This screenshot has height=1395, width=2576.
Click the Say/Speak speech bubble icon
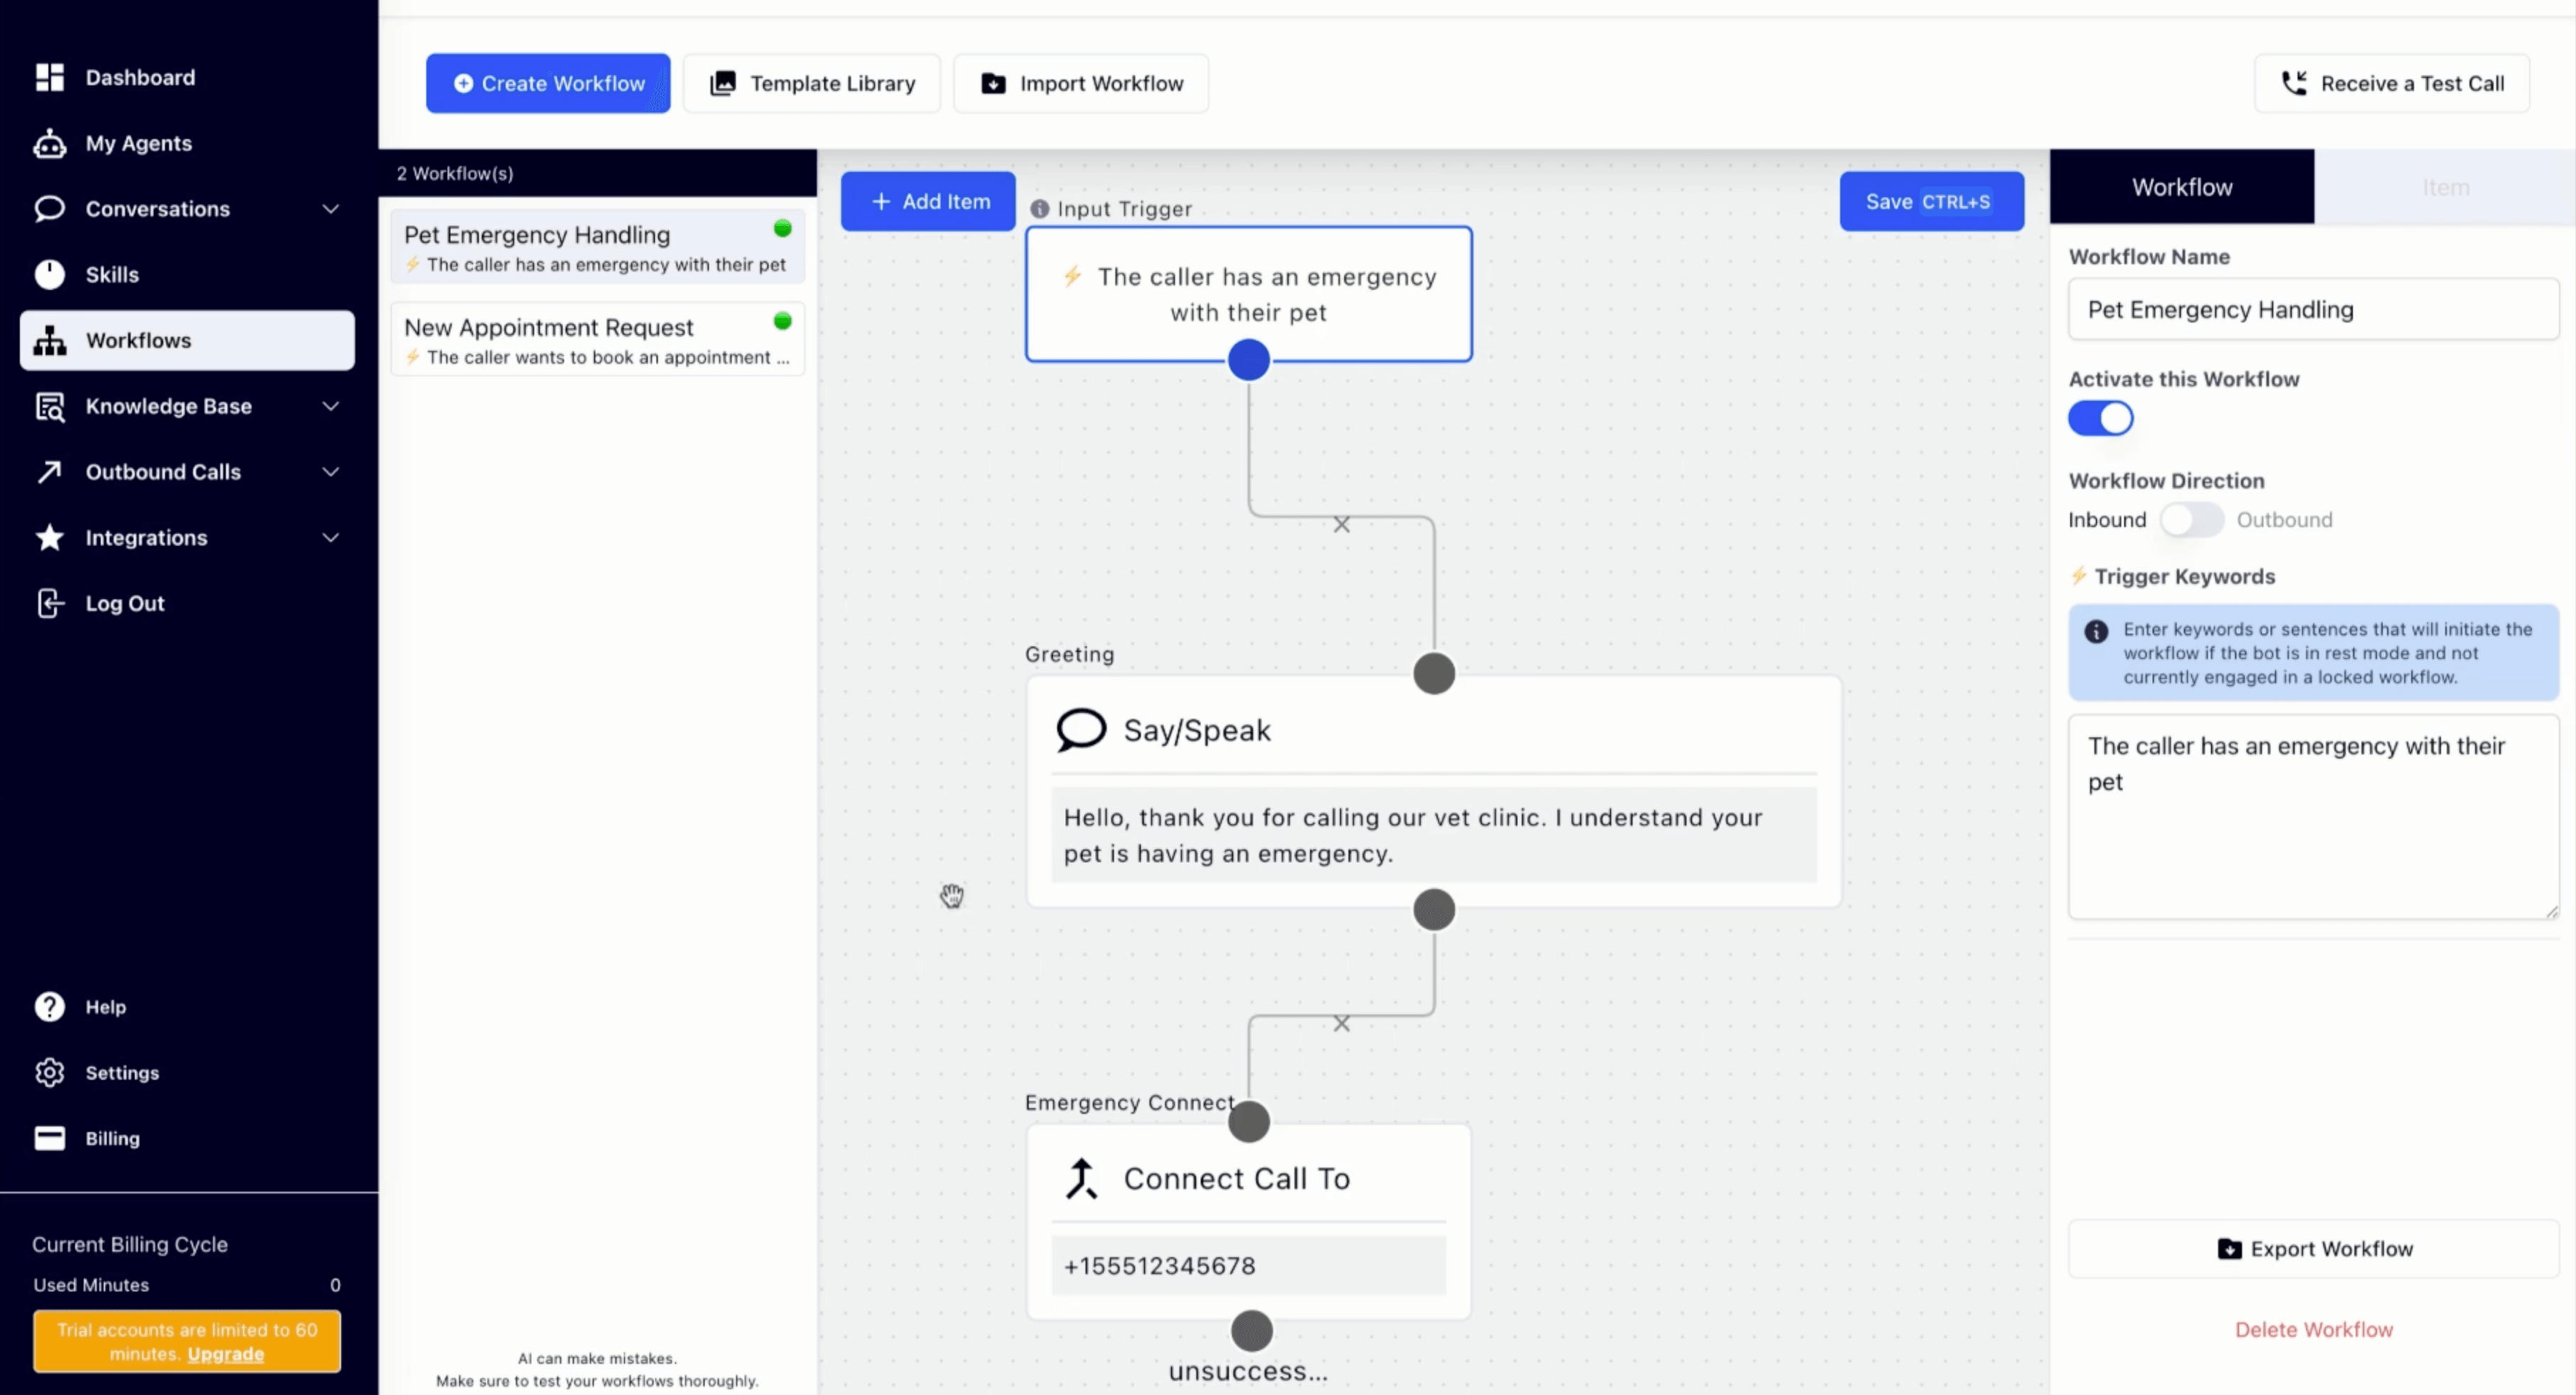pos(1081,730)
